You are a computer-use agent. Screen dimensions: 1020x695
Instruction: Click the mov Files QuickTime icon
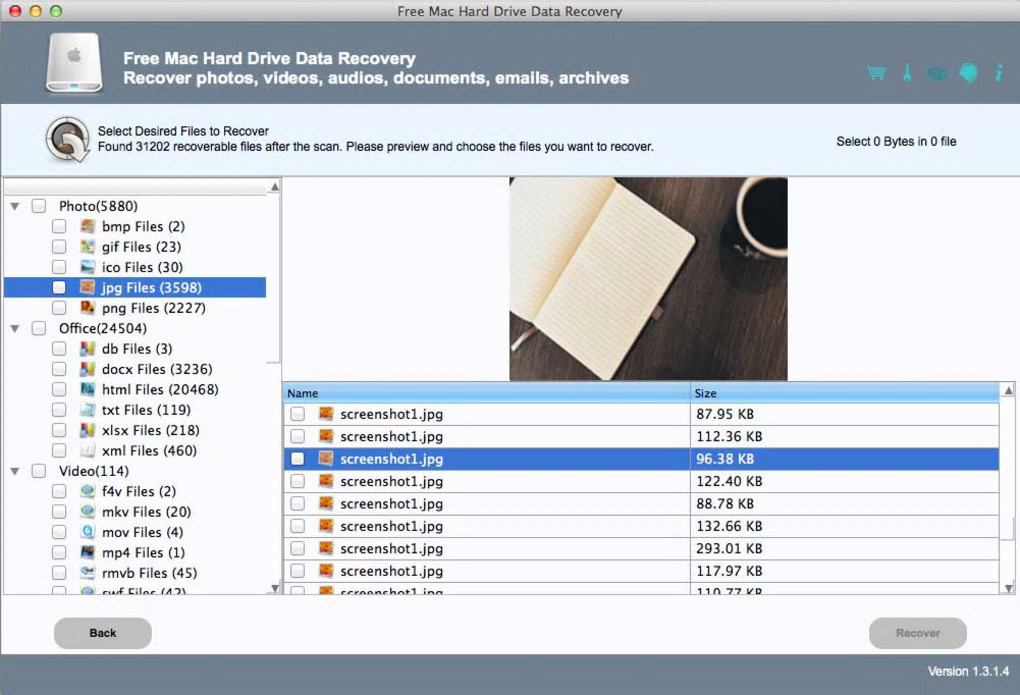[x=87, y=532]
